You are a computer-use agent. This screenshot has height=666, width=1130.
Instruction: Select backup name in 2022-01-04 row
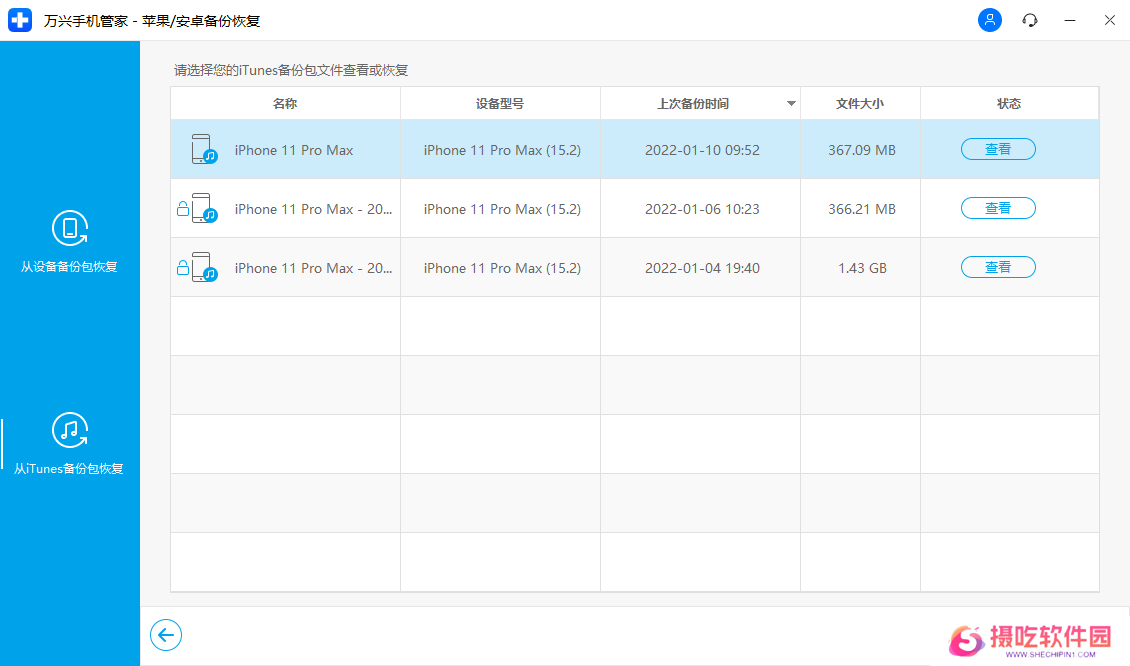[x=313, y=268]
